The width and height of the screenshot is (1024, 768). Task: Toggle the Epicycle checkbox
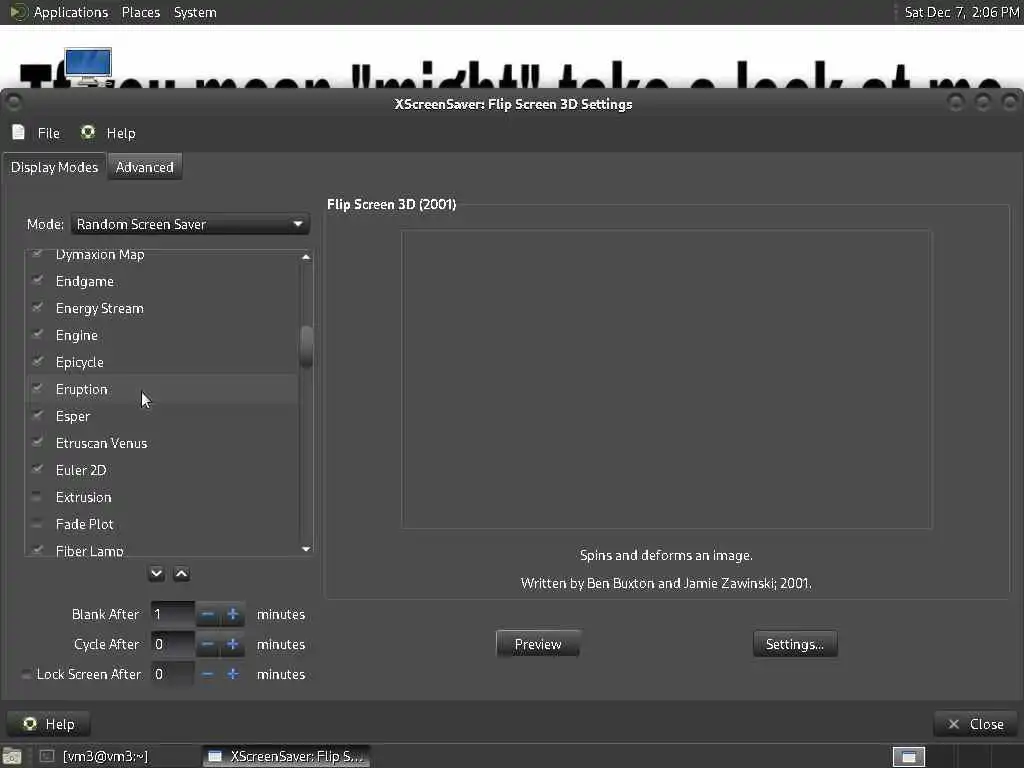pos(37,362)
